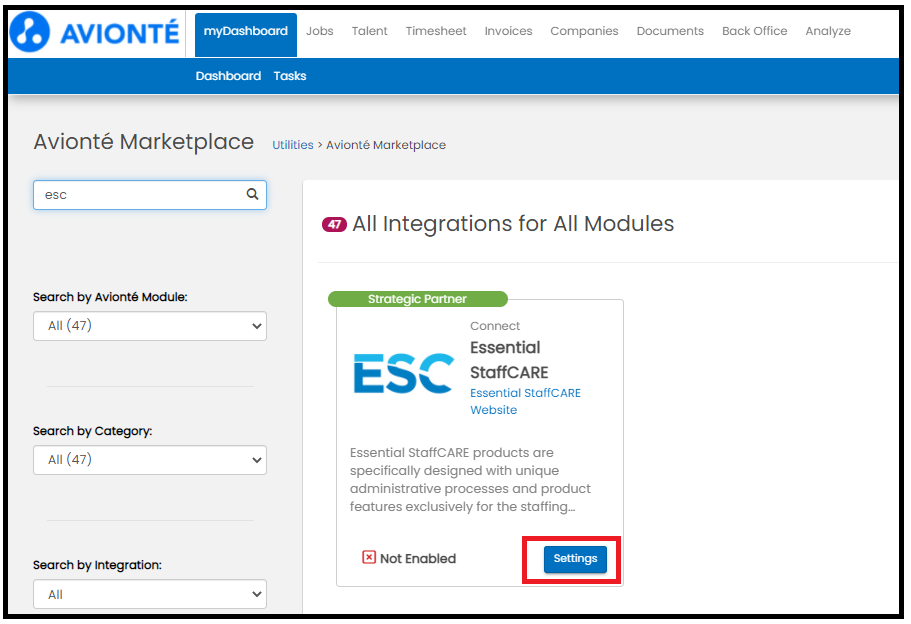Open the Jobs menu
Screen dimensions: 911x624
320,31
